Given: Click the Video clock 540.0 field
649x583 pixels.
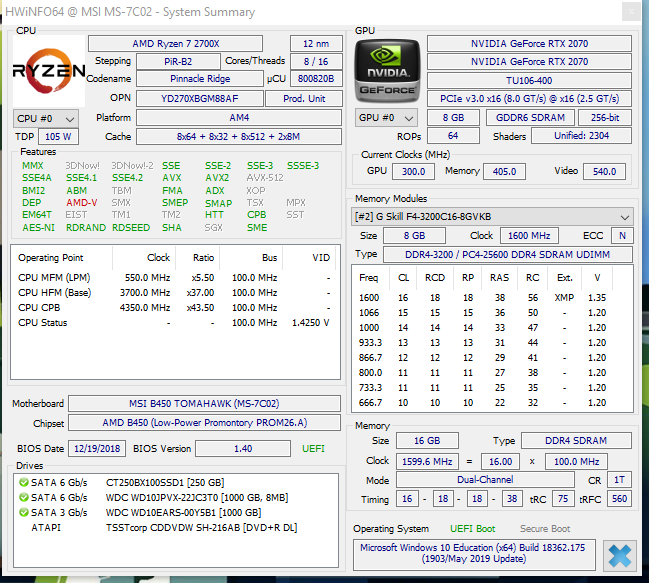Looking at the screenshot, I should point(604,171).
